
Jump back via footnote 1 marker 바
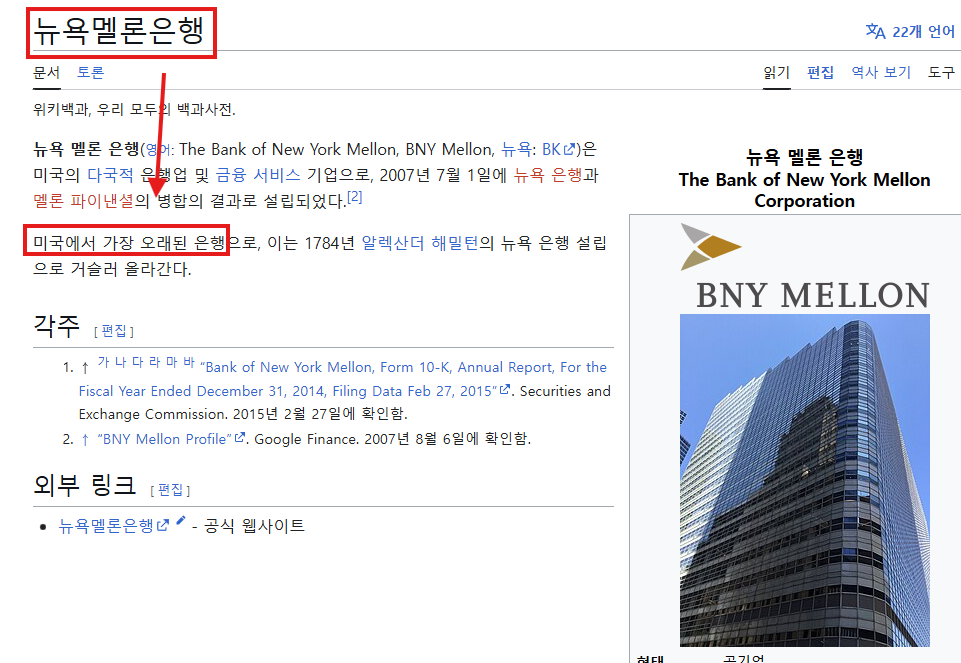pos(189,362)
